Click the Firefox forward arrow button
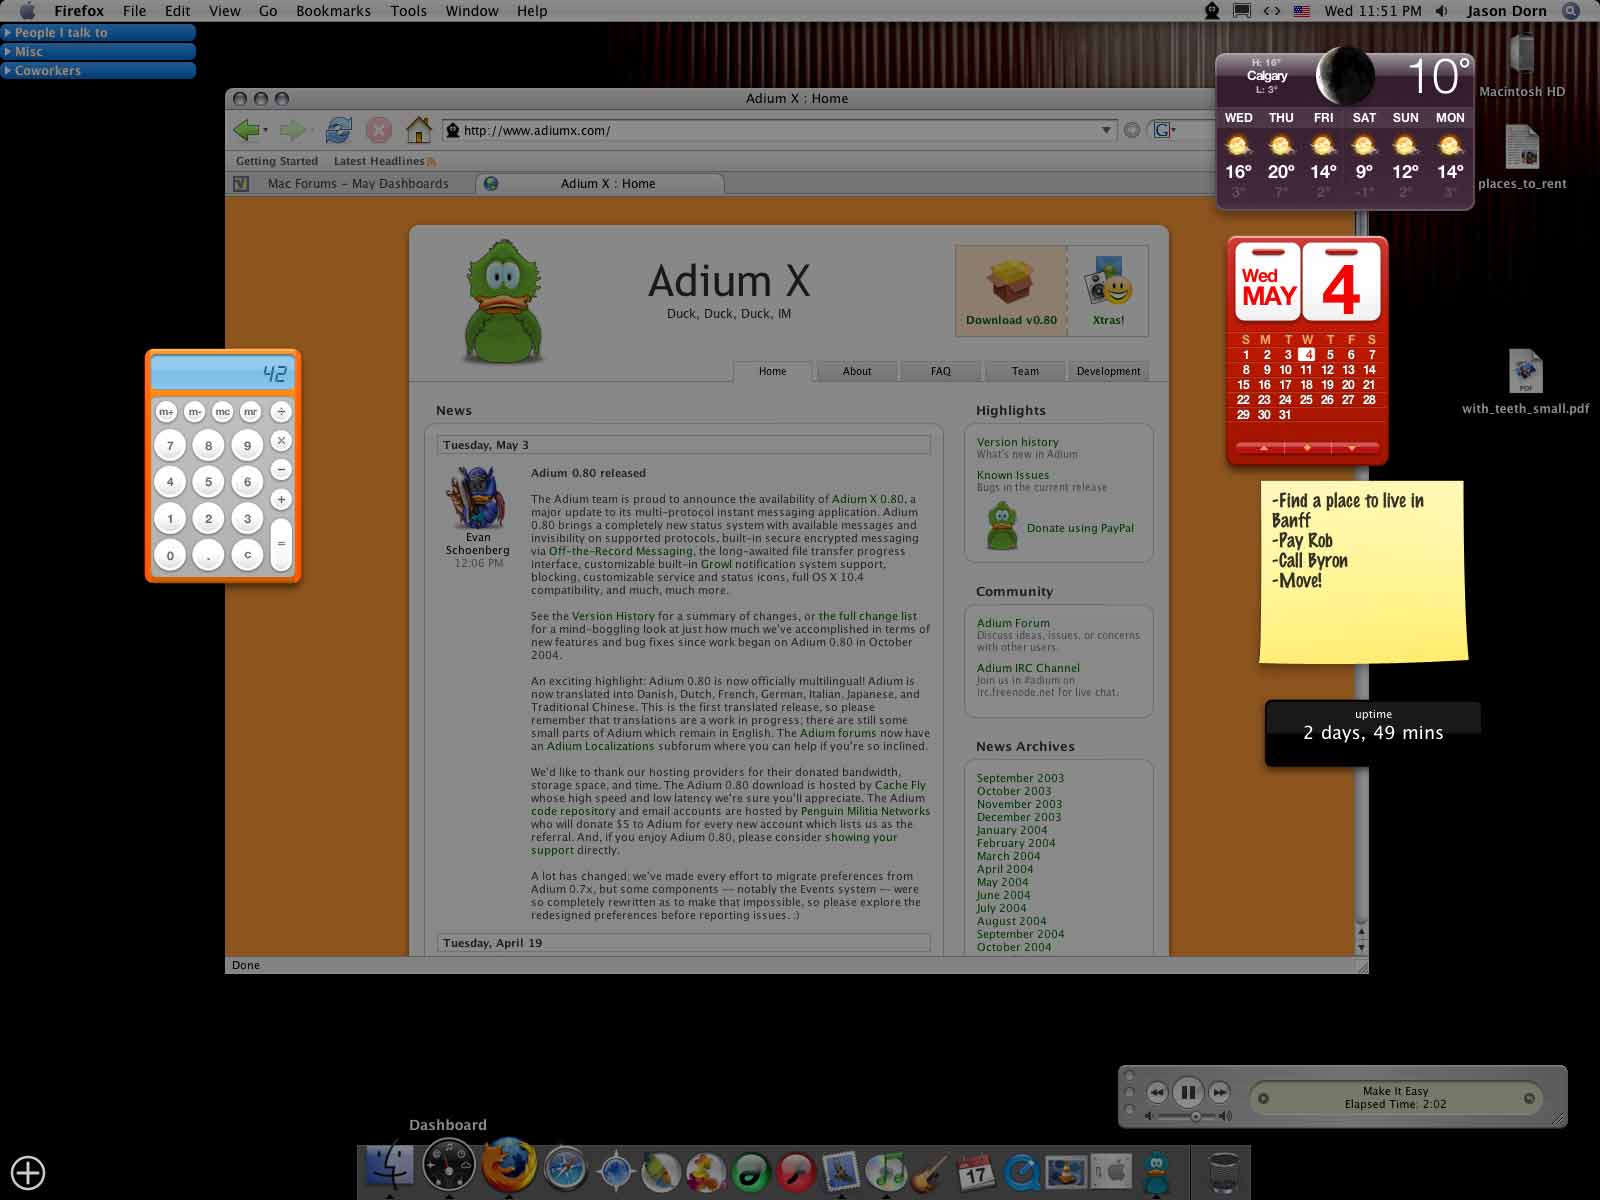Screen dimensions: 1600x1200 (292, 130)
